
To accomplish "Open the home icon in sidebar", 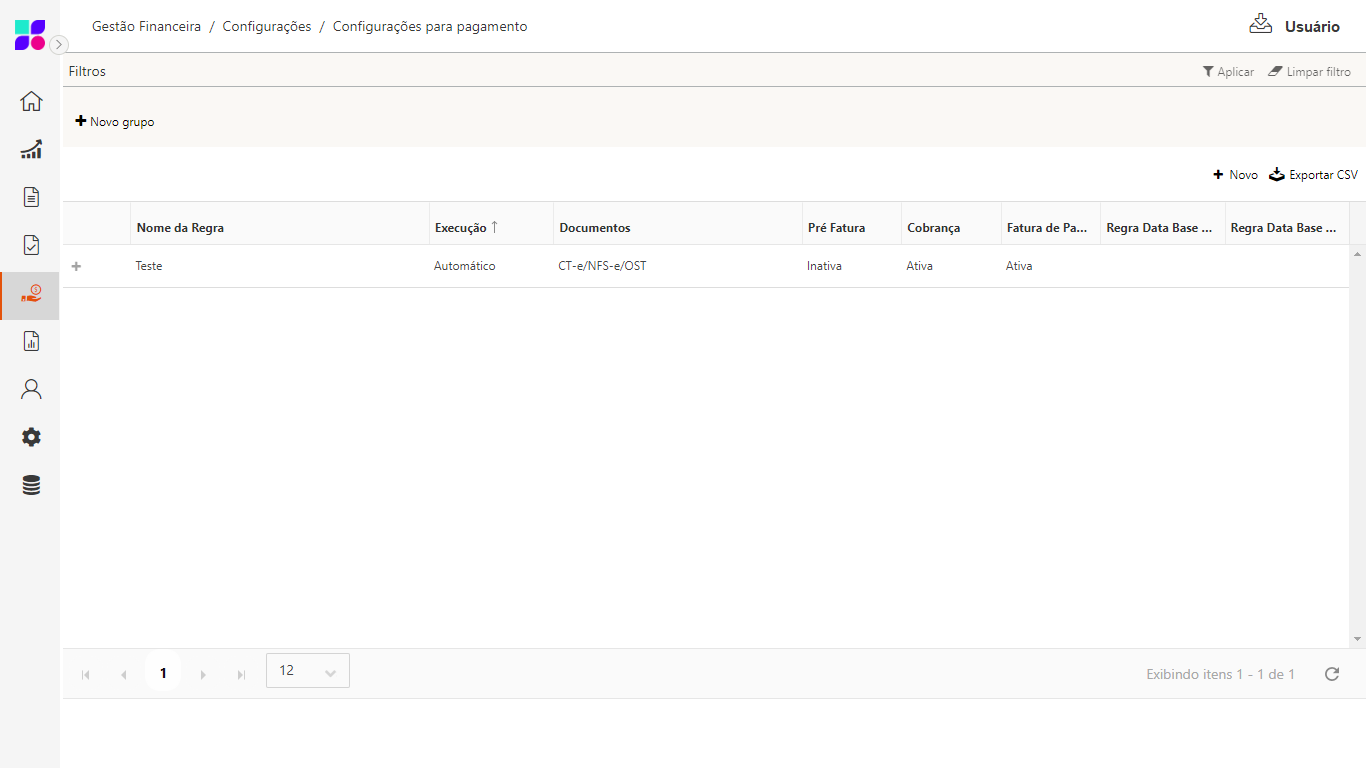I will tap(31, 101).
